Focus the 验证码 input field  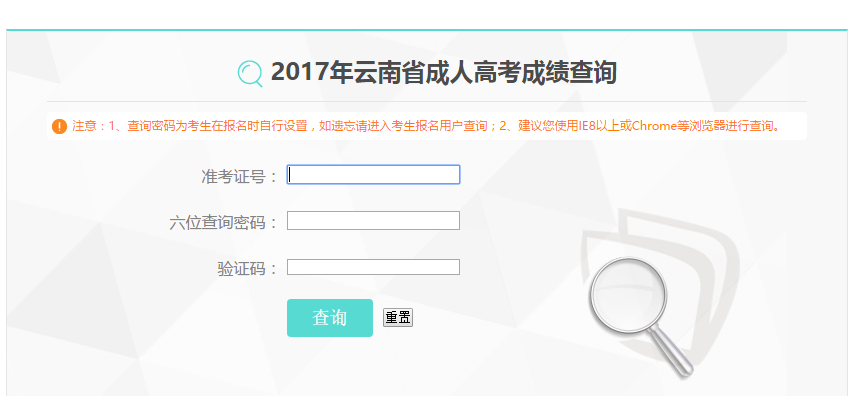tap(374, 267)
